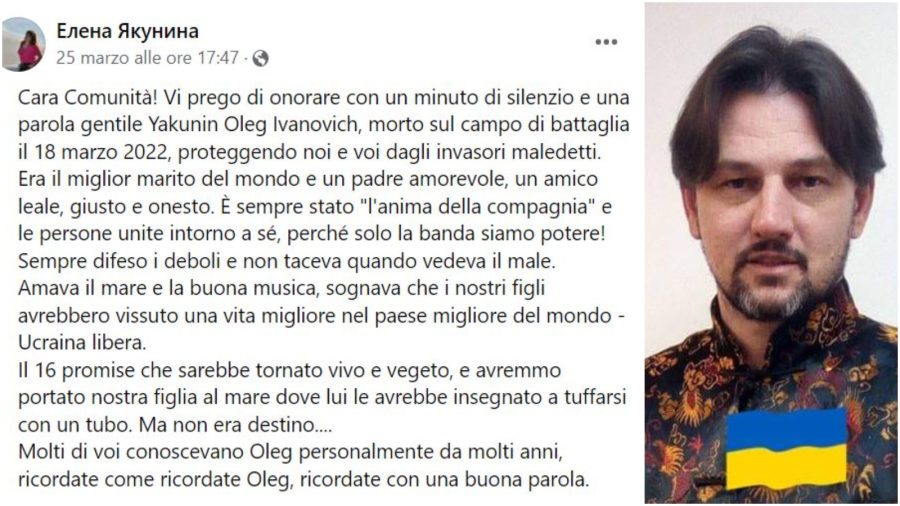The image size is (900, 506).
Task: Click the globe public privacy icon
Action: pos(260,58)
